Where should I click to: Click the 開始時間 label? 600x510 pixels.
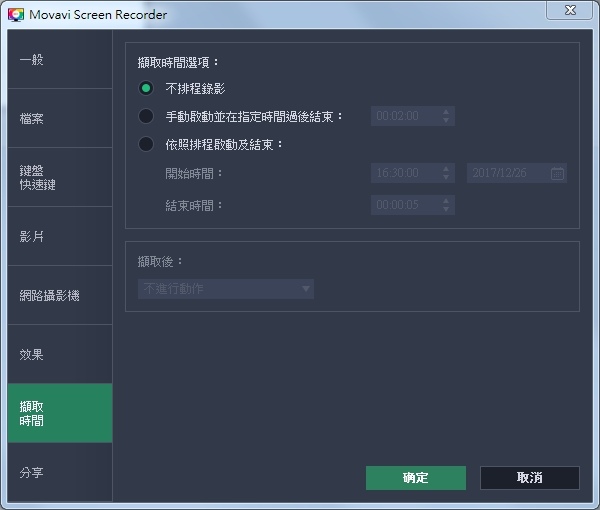point(194,173)
